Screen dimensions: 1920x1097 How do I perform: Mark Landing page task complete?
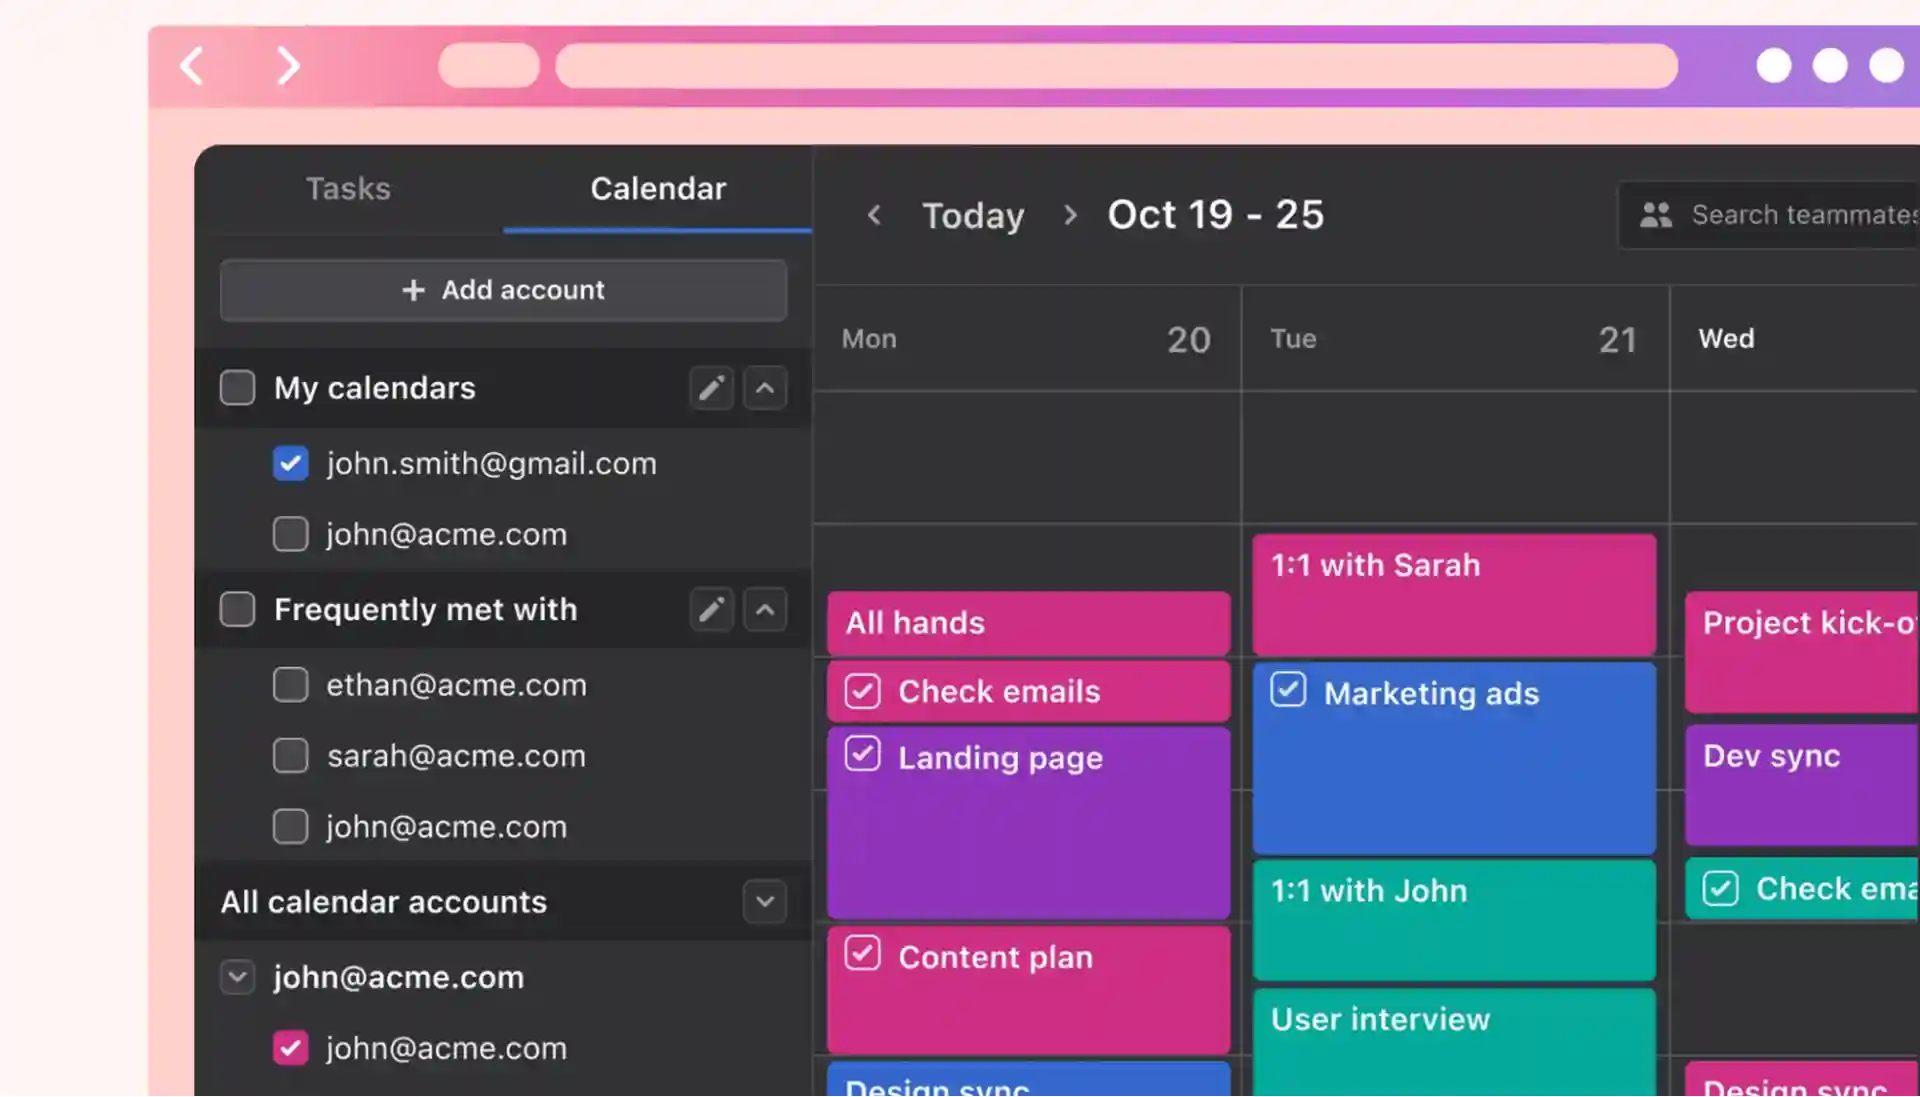coord(862,754)
